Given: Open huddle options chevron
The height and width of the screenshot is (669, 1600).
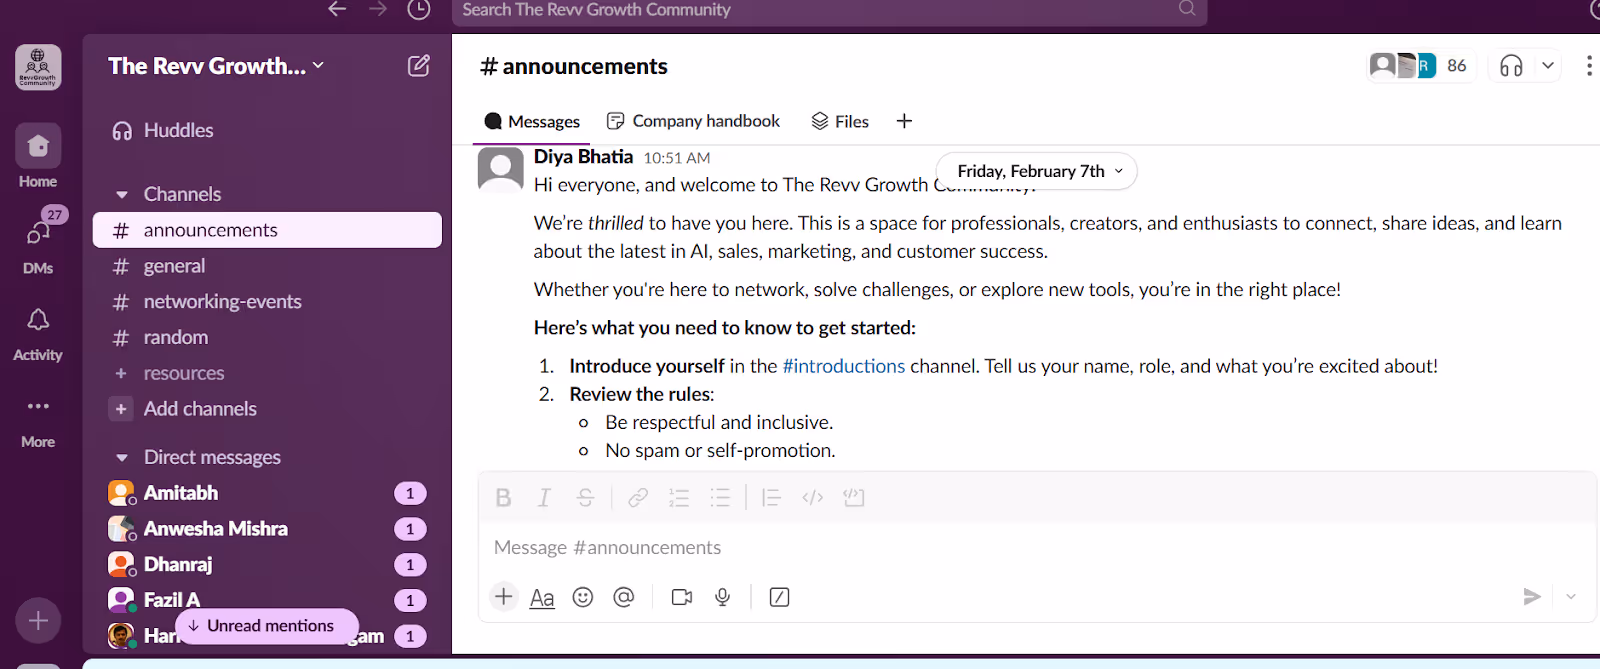Looking at the screenshot, I should pyautogui.click(x=1548, y=66).
